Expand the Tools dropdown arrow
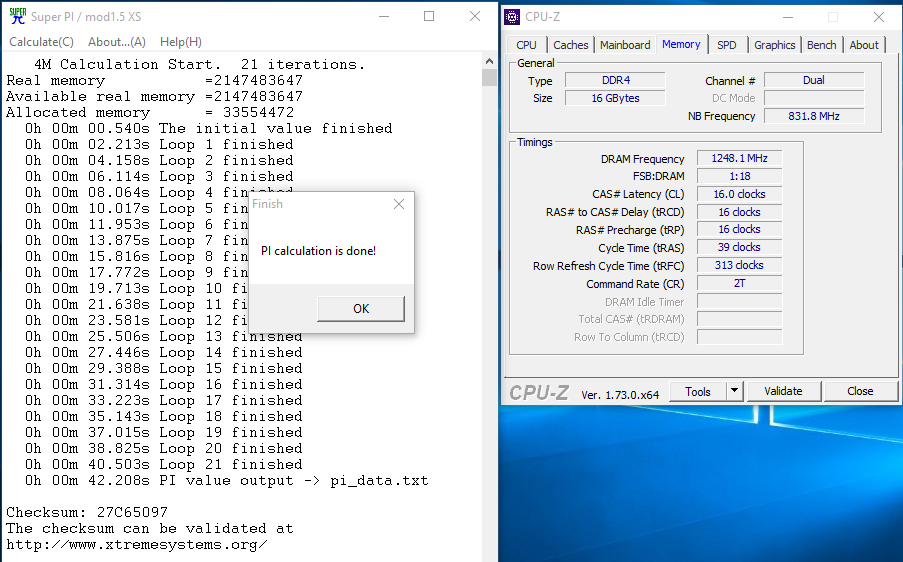The image size is (903, 562). (734, 392)
